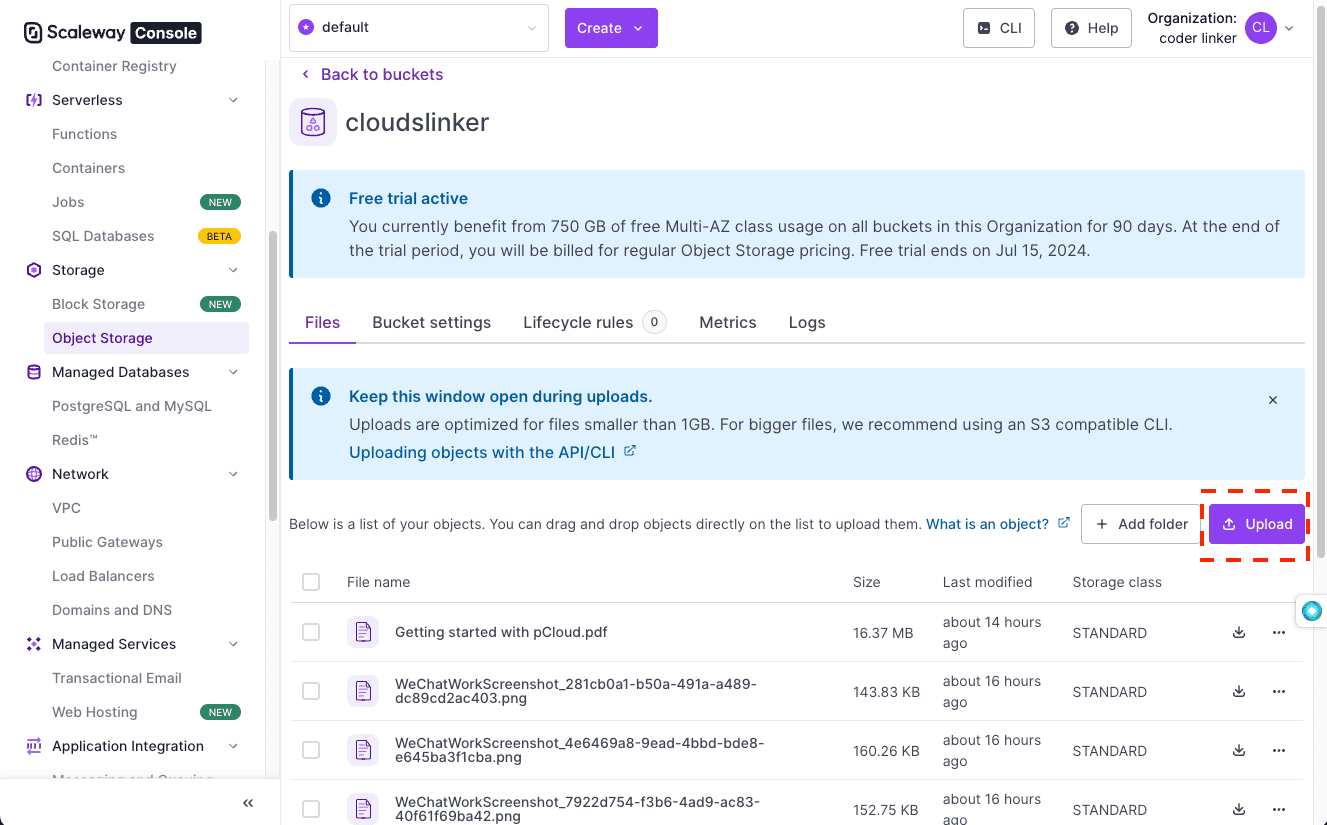Image resolution: width=1327 pixels, height=825 pixels.
Task: Open Transactional Email in the sidebar
Action: coord(117,678)
